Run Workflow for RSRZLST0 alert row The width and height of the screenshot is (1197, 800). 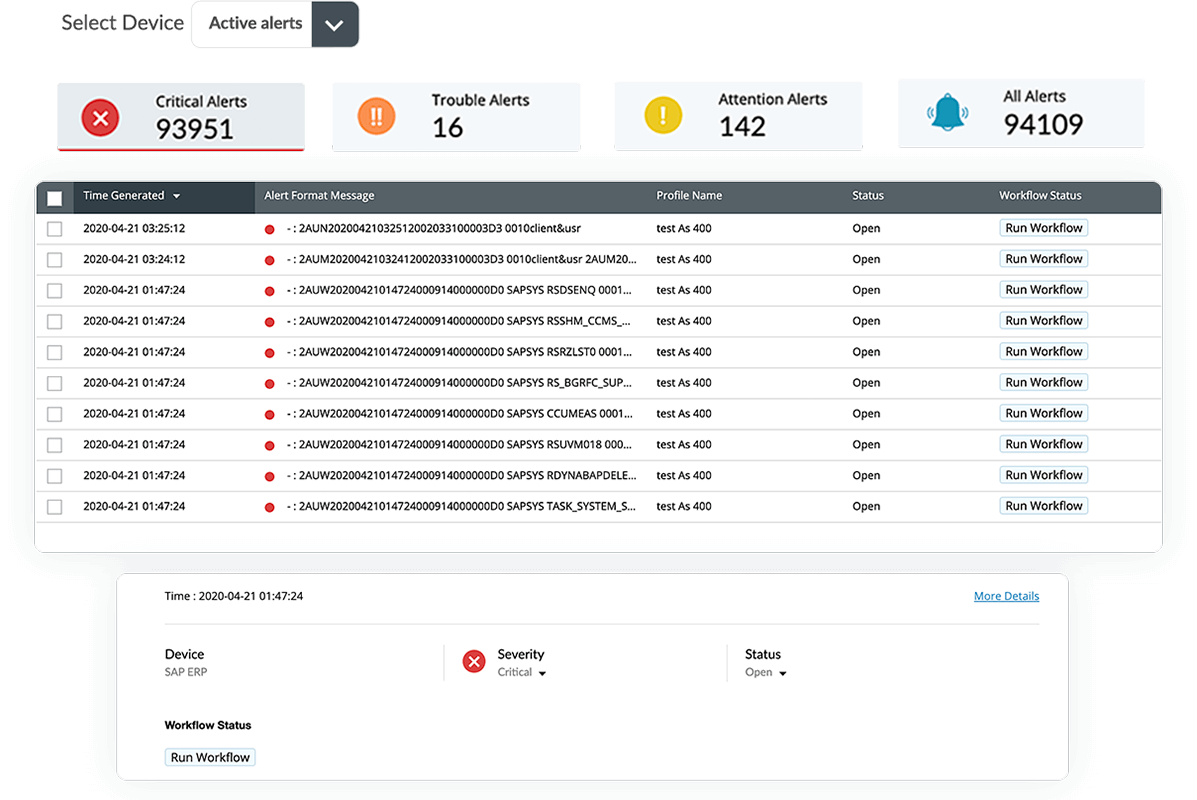coord(1044,351)
